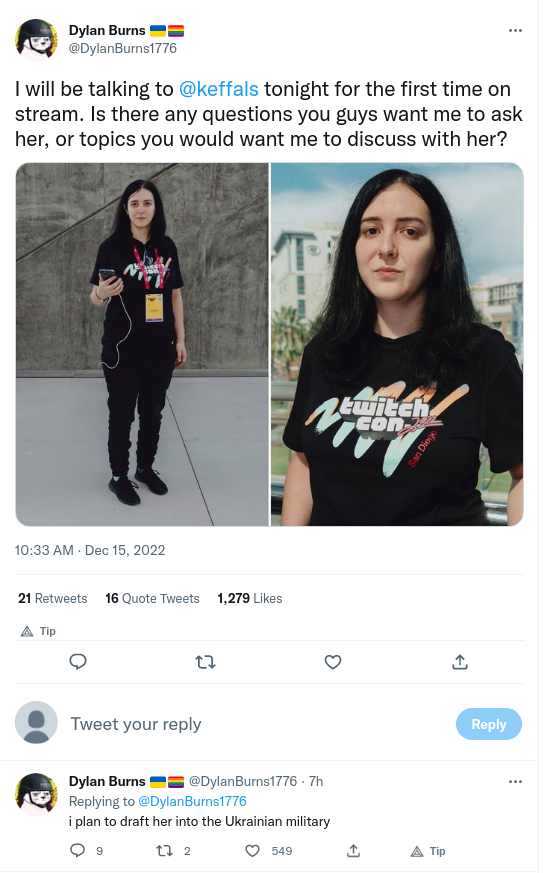This screenshot has width=543, height=873.
Task: Click the reply speech bubble icon under main tweet
Action: coord(78,661)
